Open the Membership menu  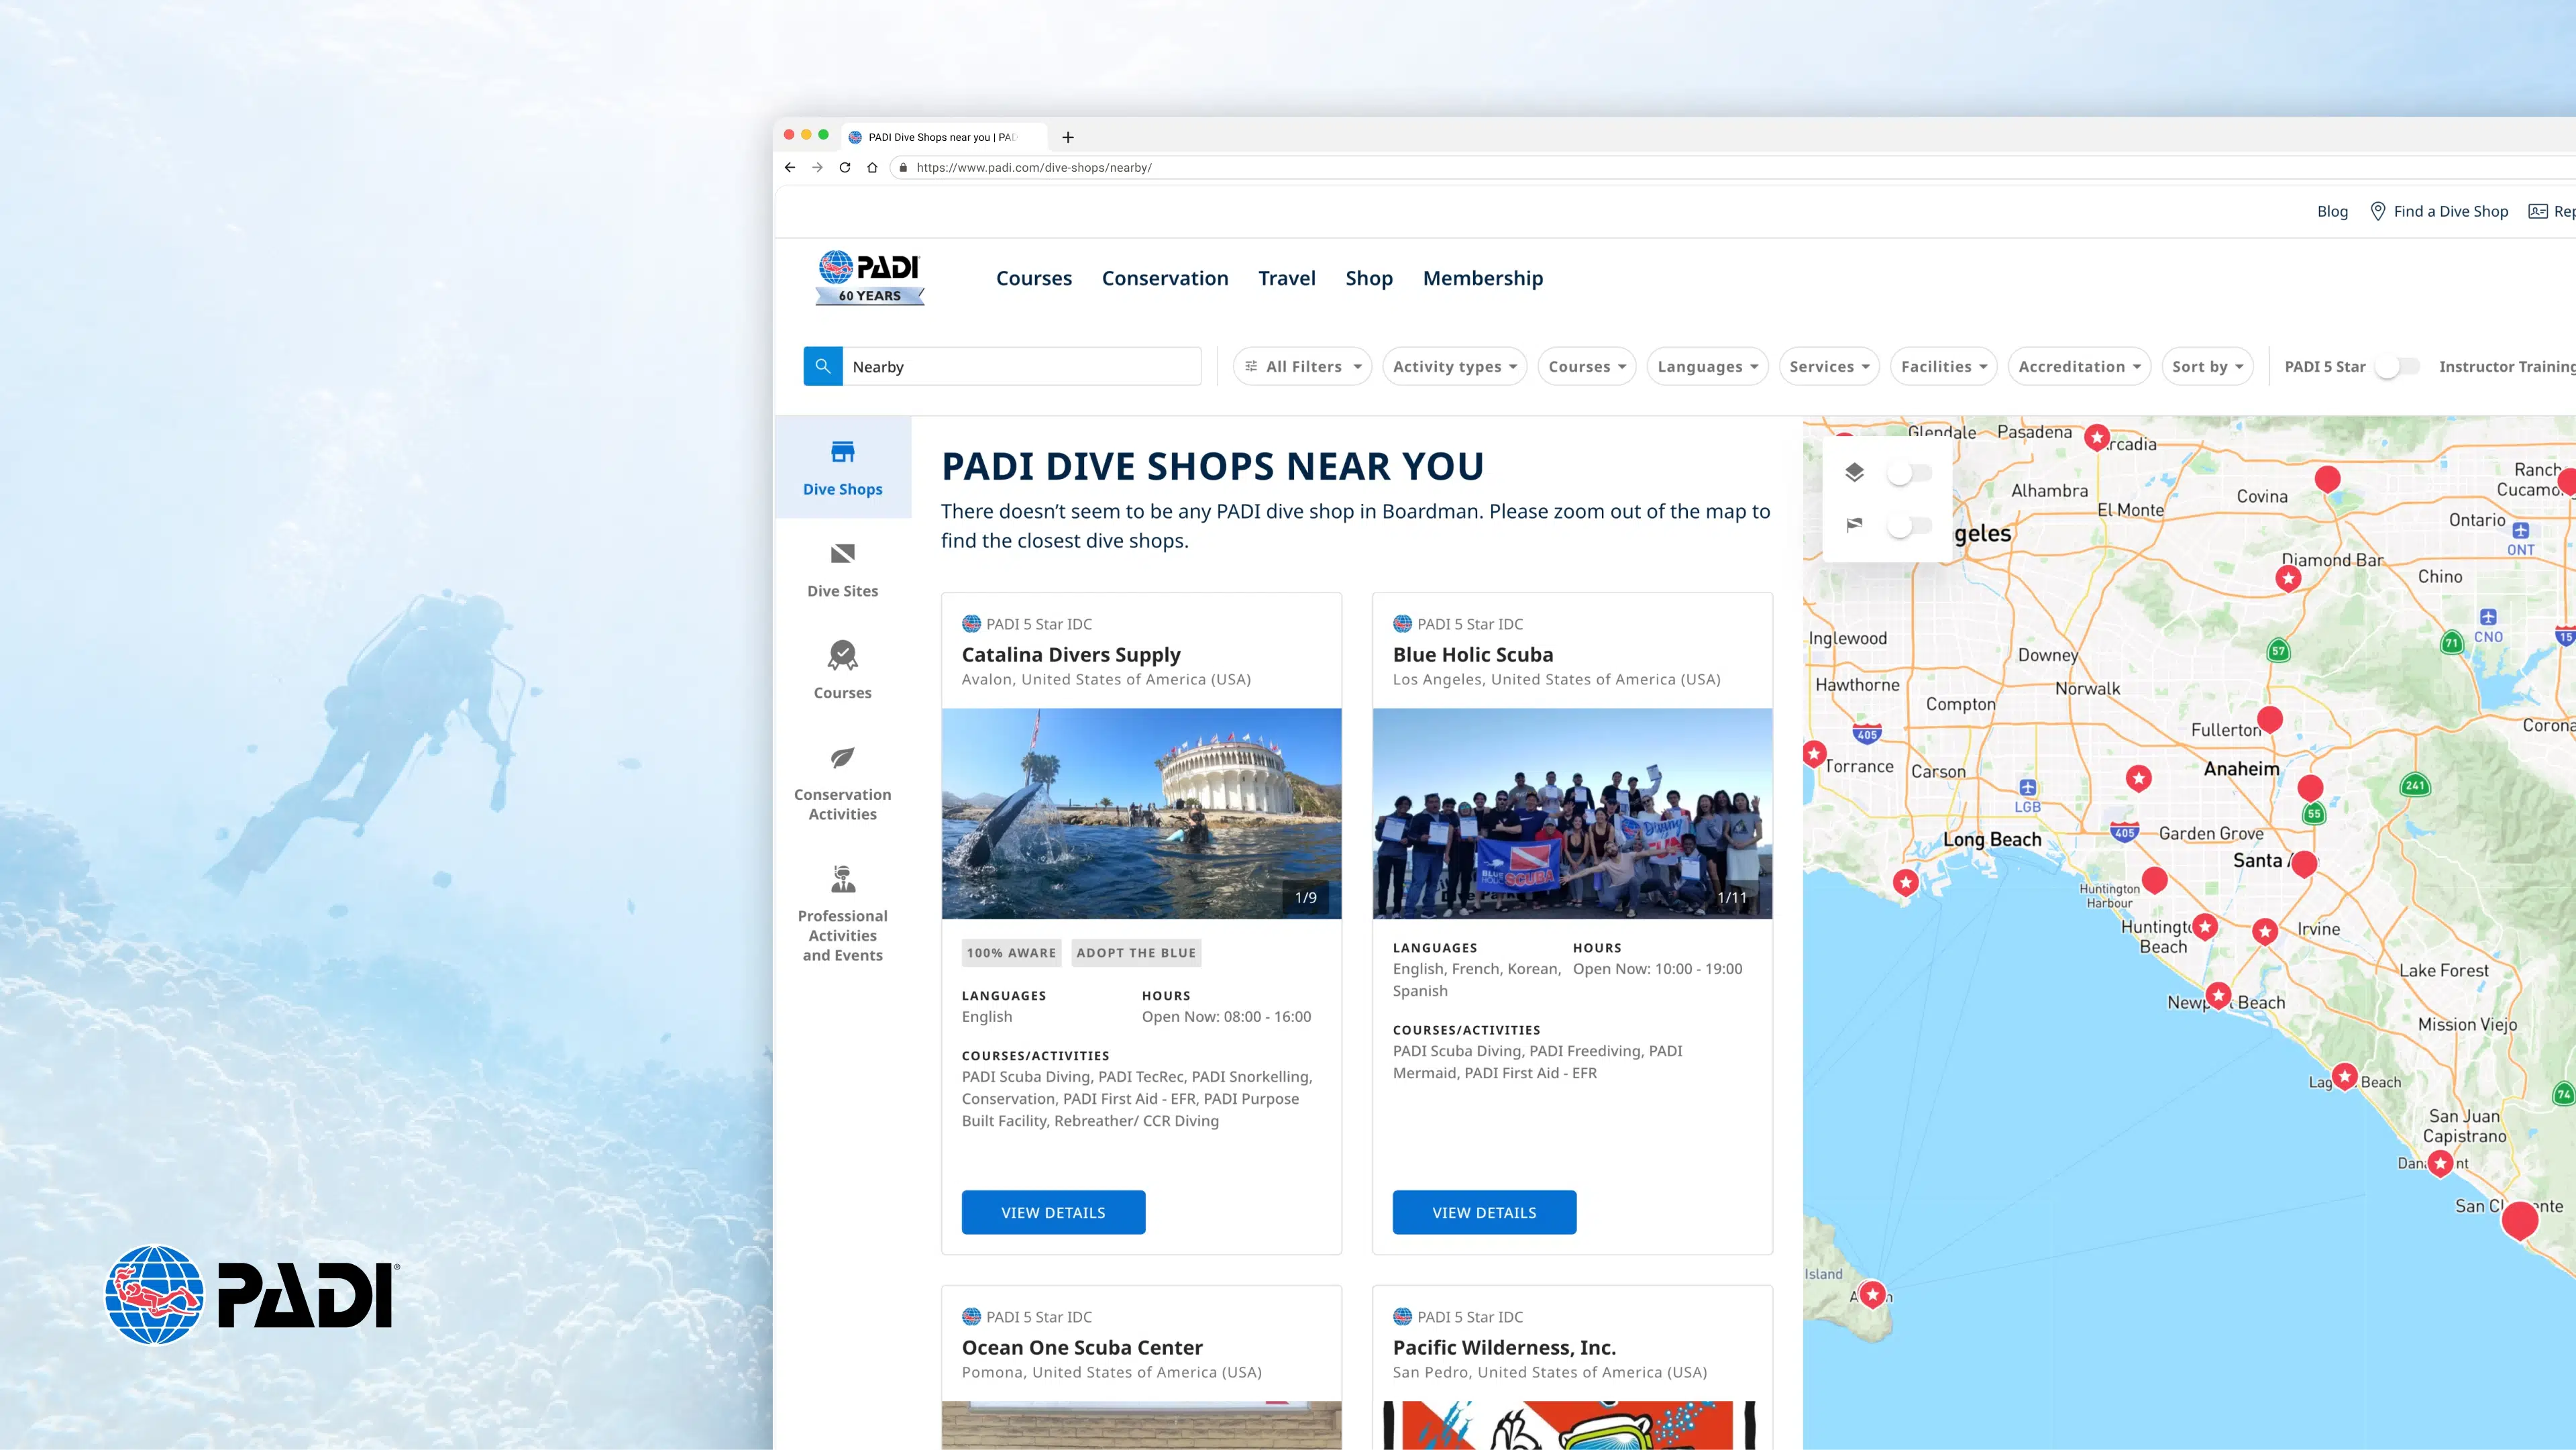tap(1482, 278)
